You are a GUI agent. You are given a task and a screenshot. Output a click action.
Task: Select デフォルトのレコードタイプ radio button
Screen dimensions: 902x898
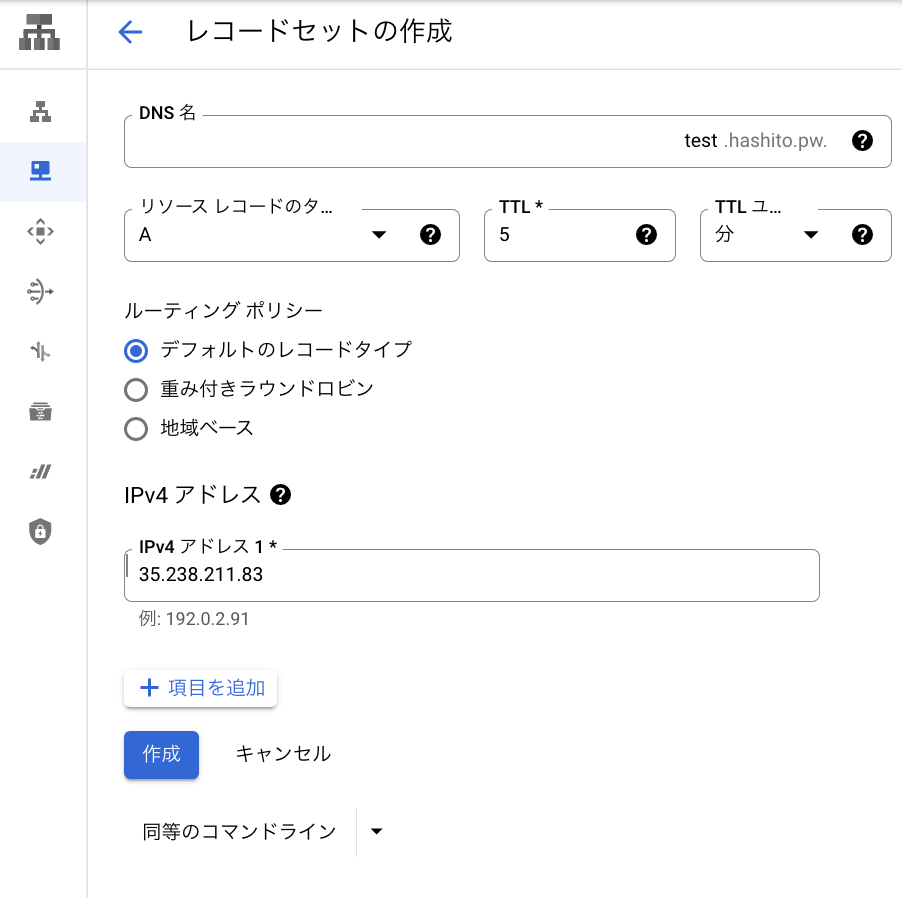pos(136,350)
